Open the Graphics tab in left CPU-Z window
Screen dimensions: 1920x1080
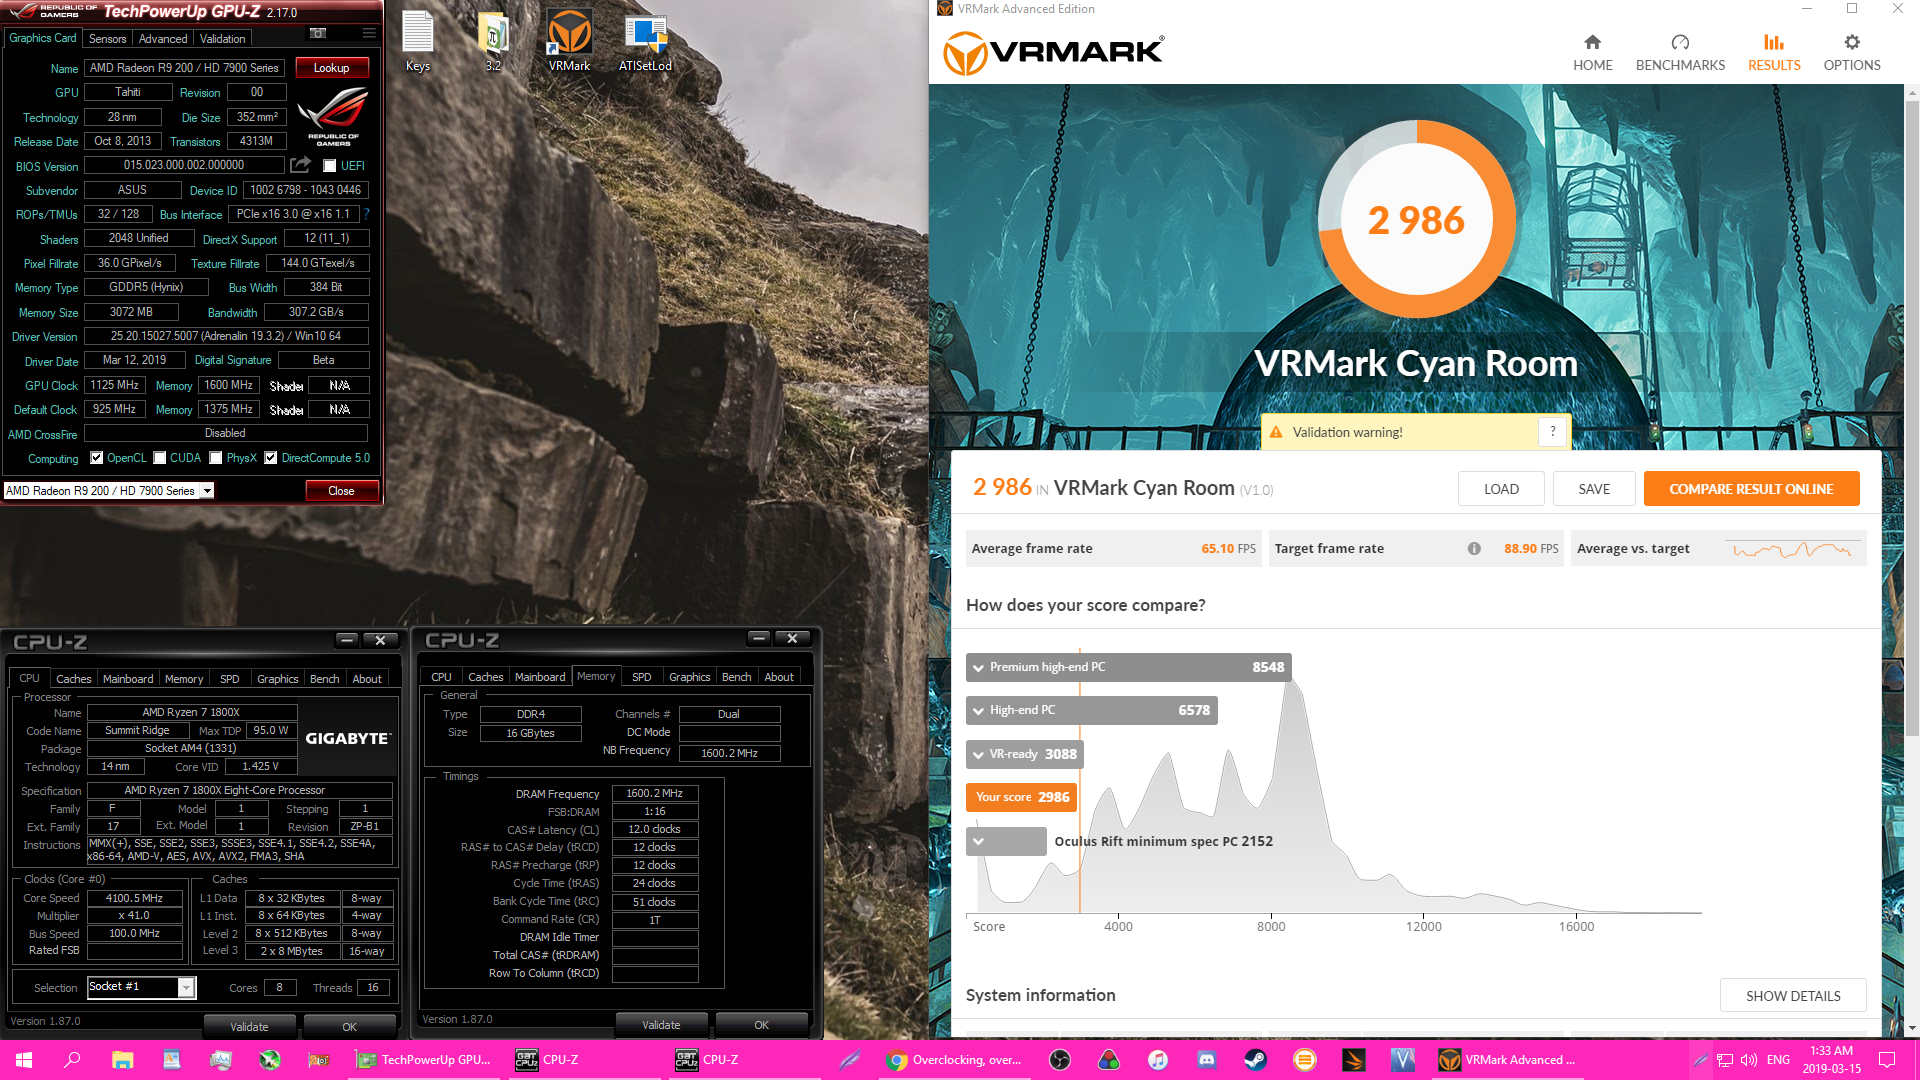pos(277,679)
